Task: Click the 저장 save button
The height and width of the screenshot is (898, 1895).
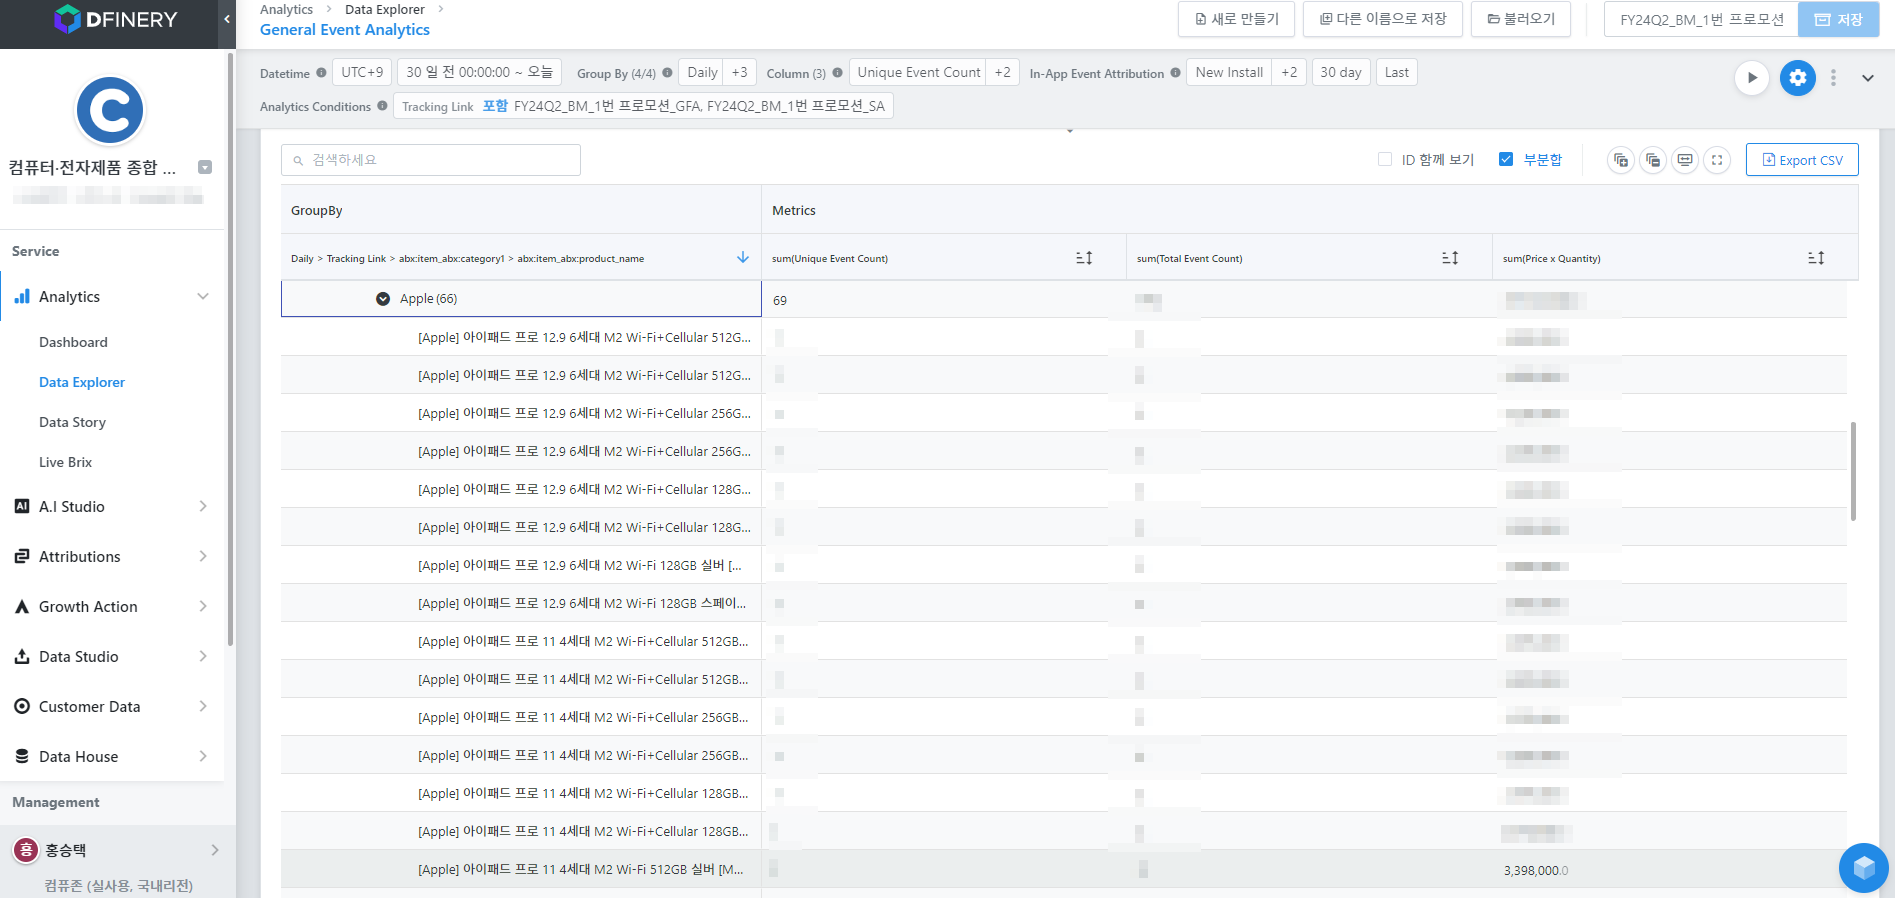Action: tap(1838, 19)
